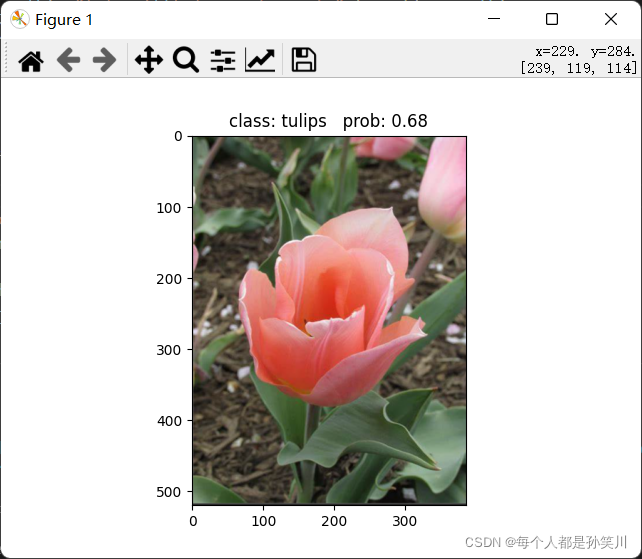
Task: Open Configure subplots sliders icon
Action: [x=223, y=61]
